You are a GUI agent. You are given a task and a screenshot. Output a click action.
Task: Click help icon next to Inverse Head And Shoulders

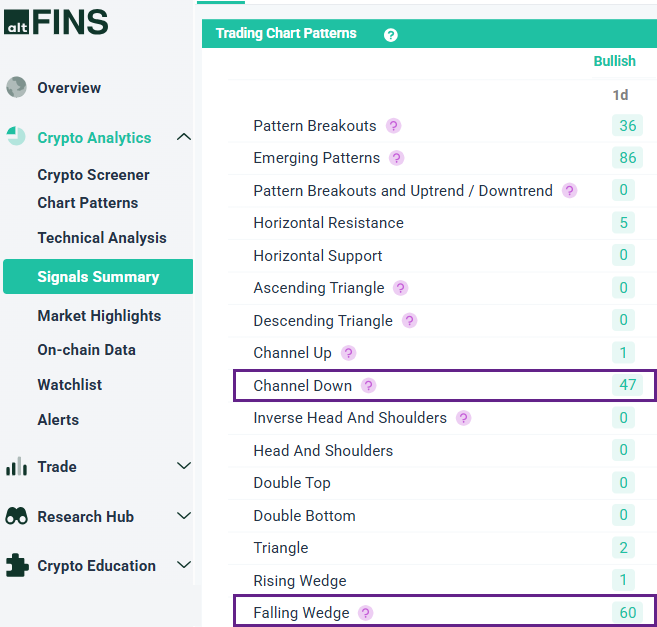pyautogui.click(x=464, y=418)
